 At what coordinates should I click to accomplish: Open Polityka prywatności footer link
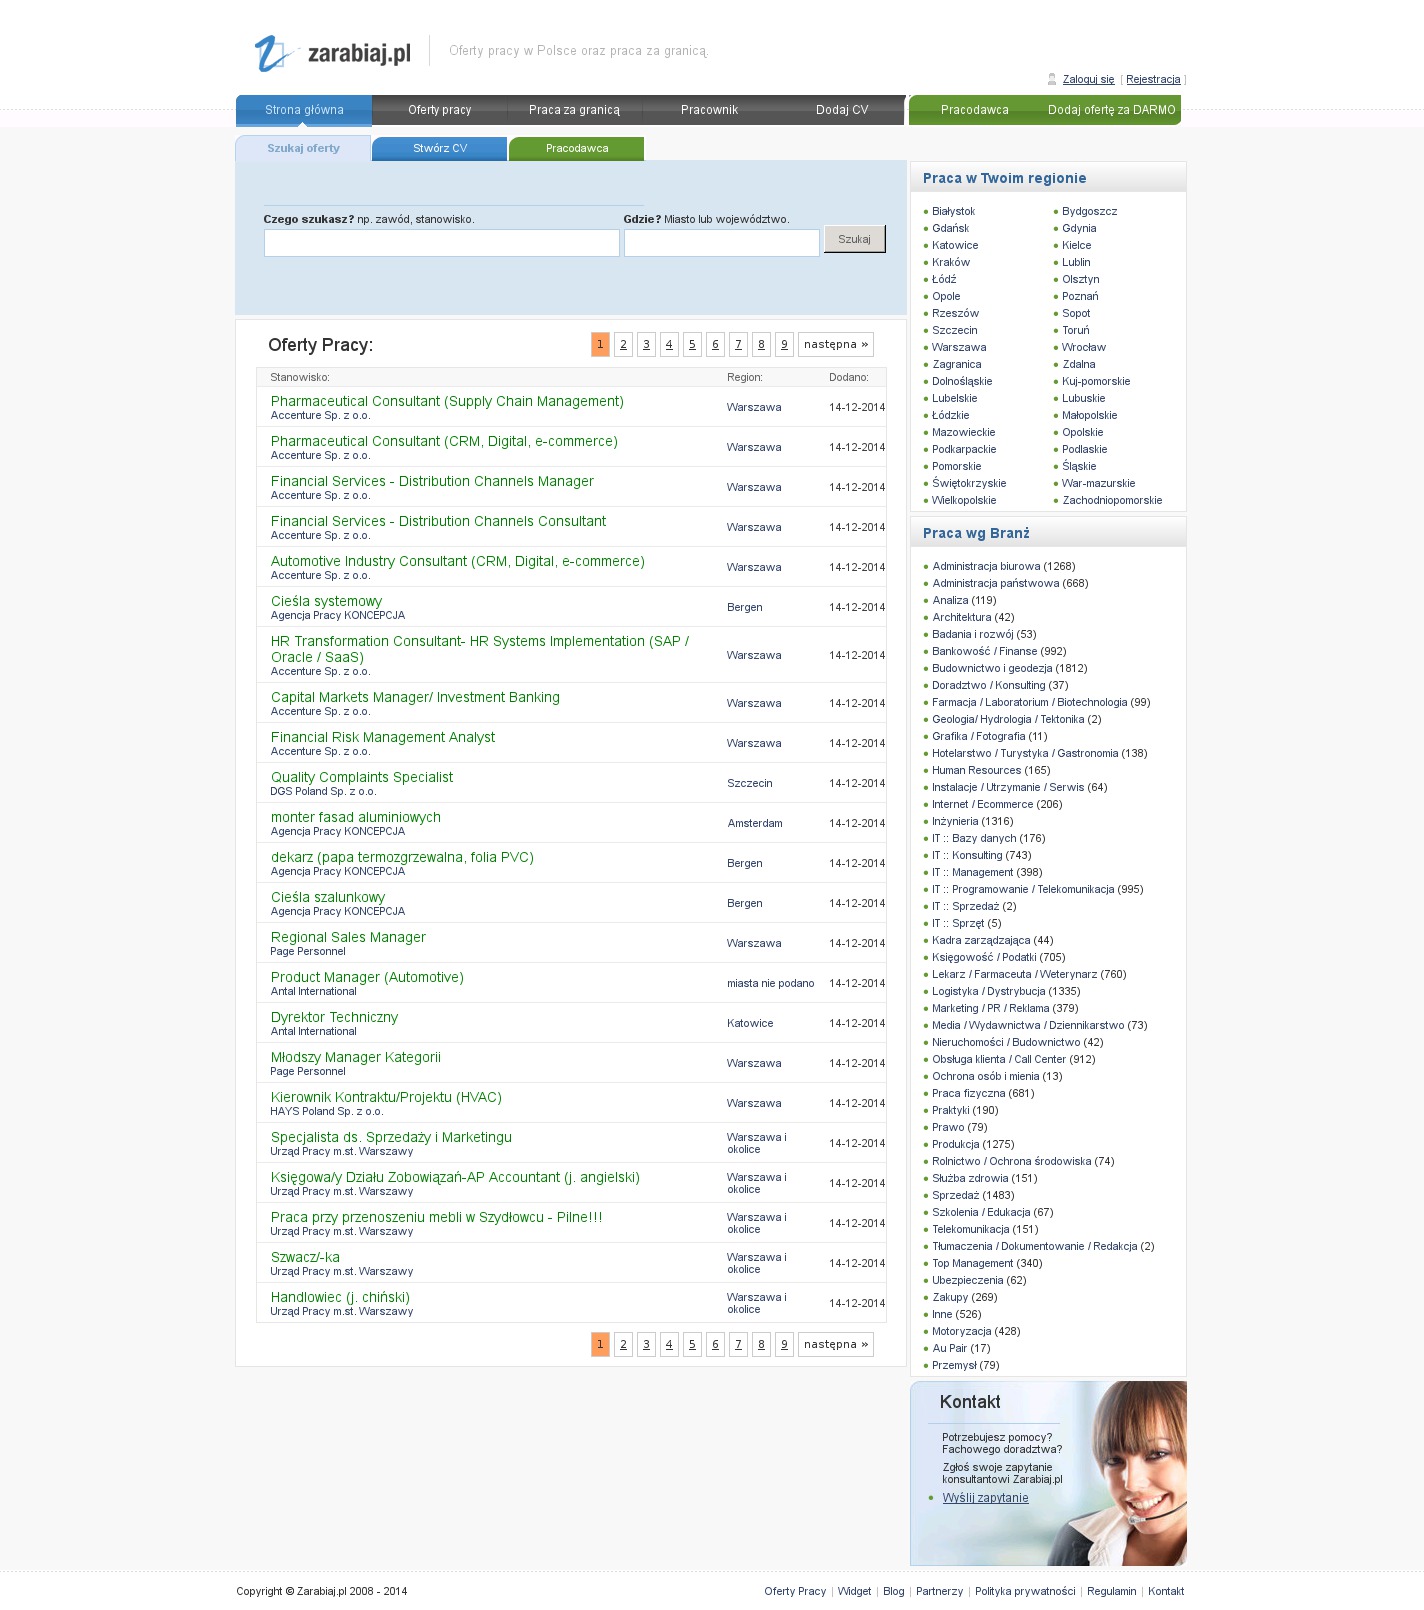pos(1025,1592)
